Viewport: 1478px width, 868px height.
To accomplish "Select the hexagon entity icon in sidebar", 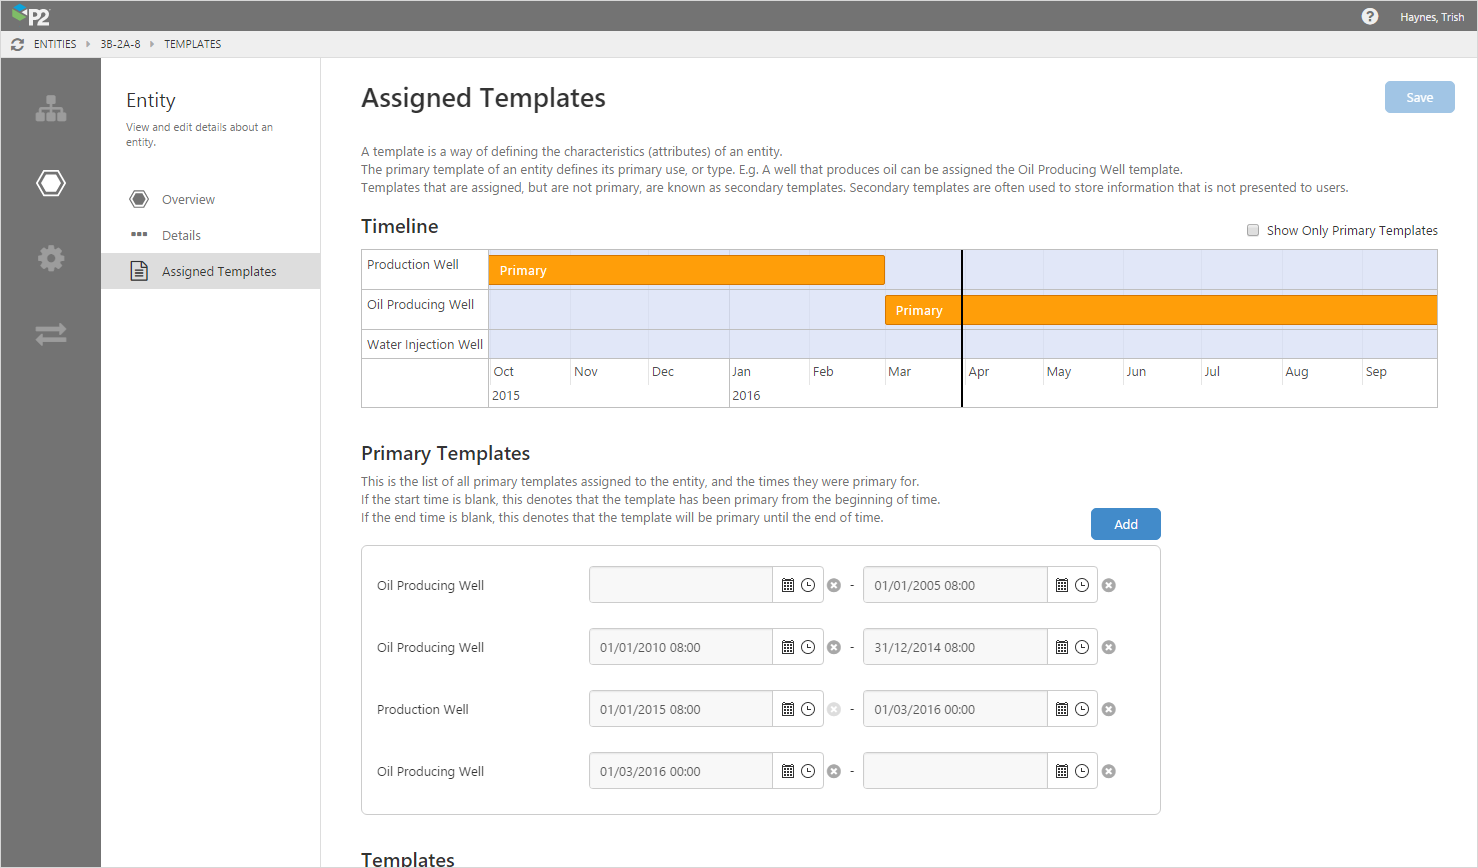I will [51, 183].
